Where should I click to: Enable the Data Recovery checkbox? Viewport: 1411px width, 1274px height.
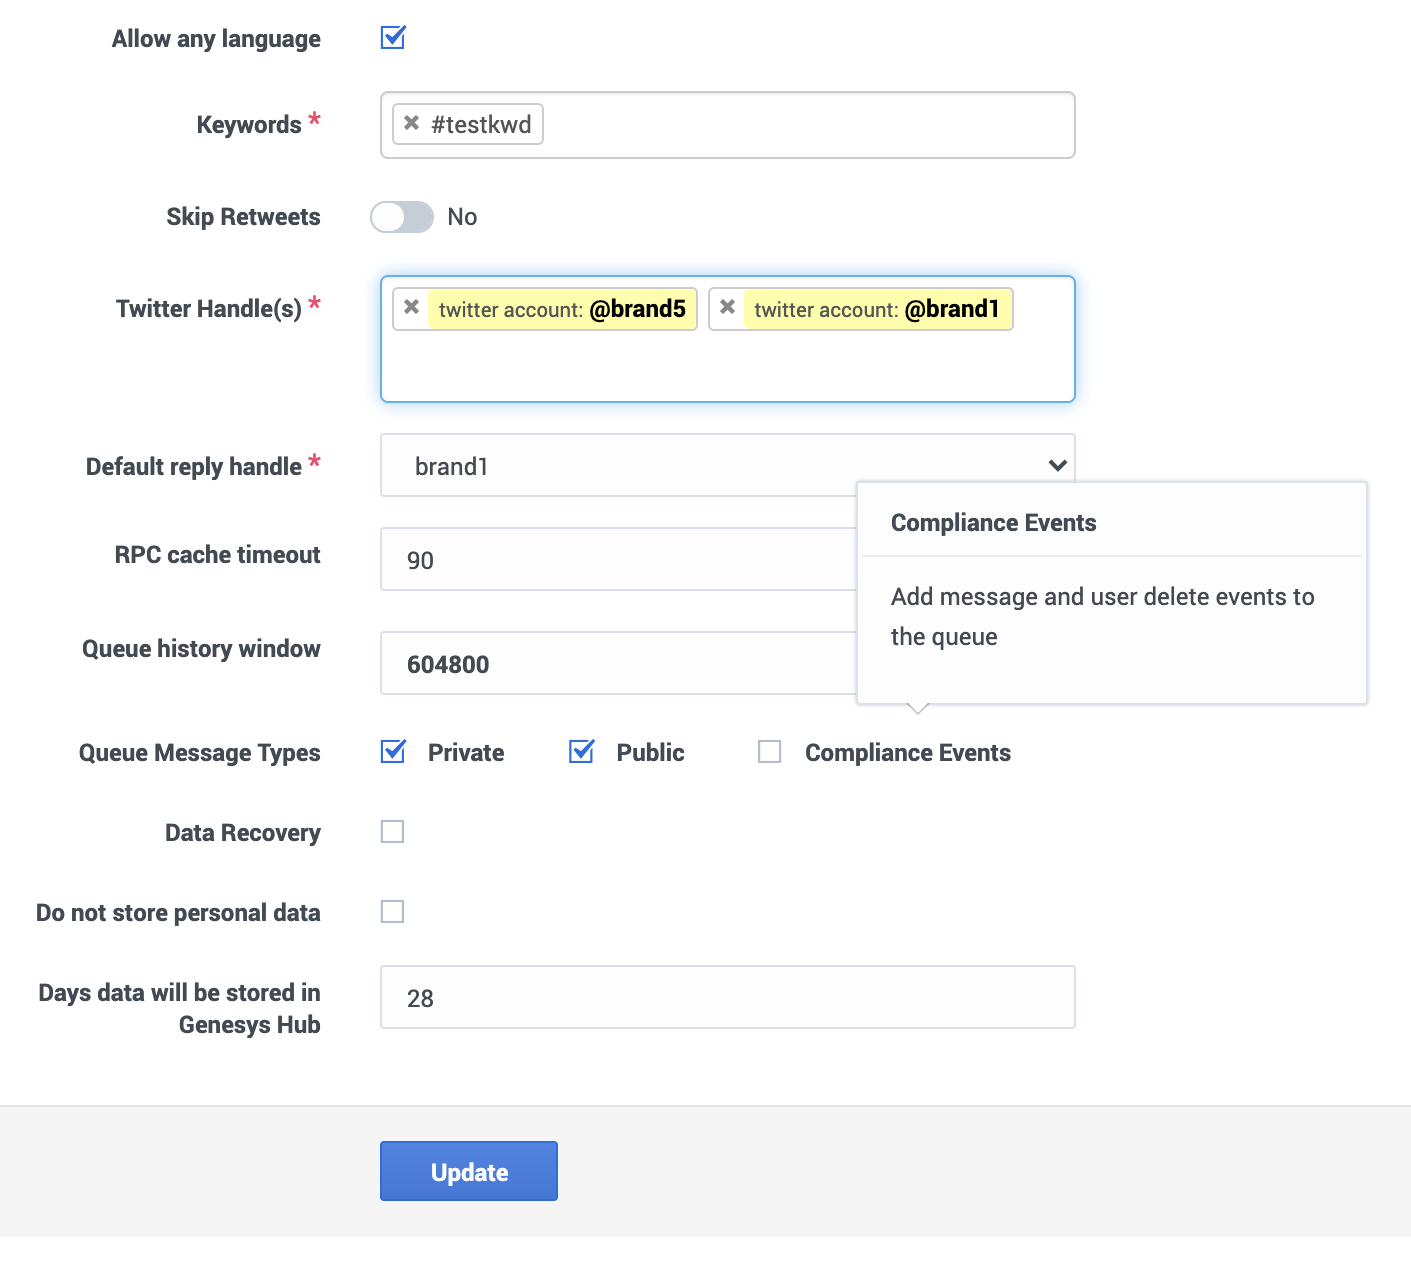coord(393,832)
